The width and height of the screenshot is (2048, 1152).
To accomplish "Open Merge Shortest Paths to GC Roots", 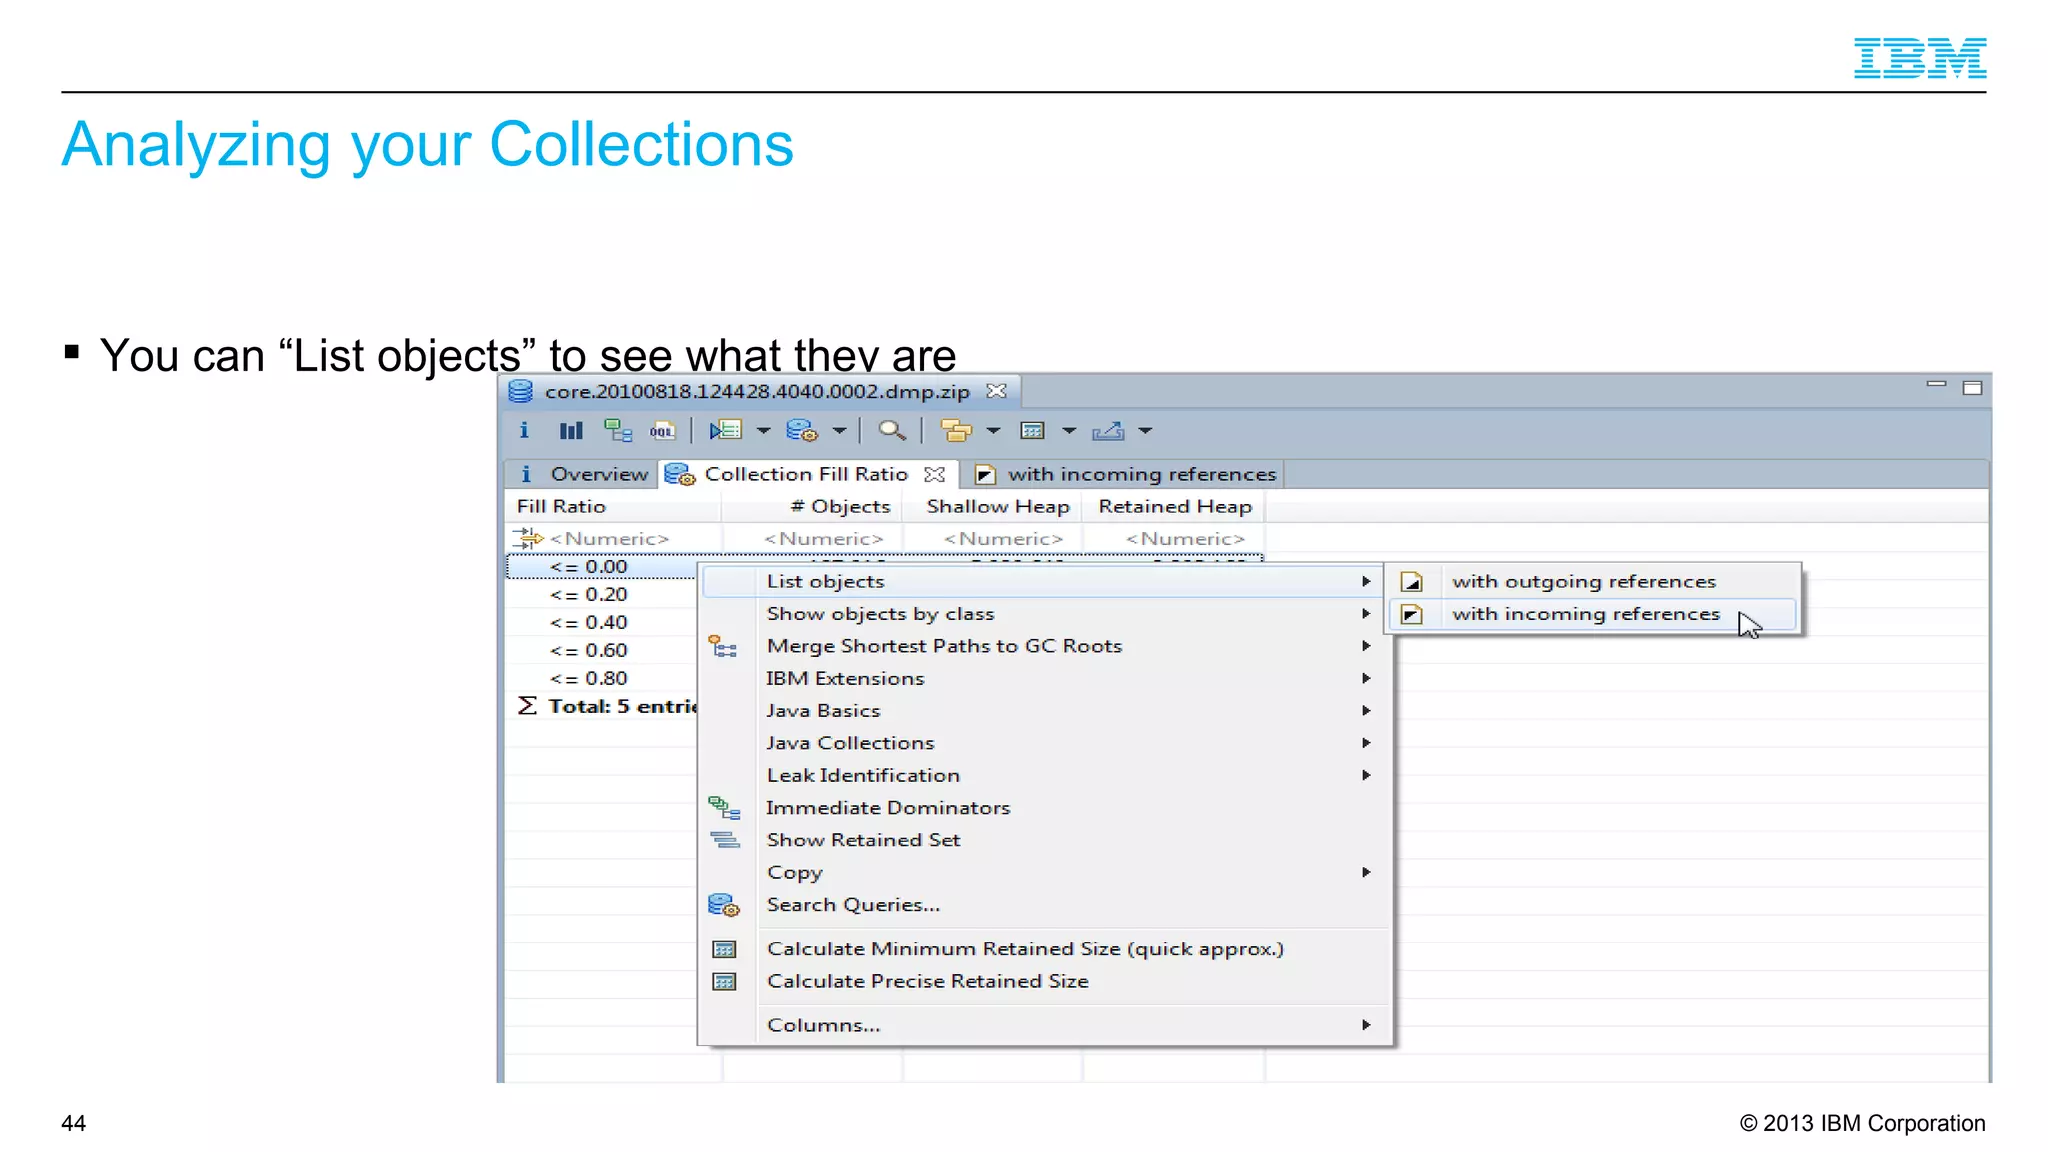I will [x=1044, y=646].
